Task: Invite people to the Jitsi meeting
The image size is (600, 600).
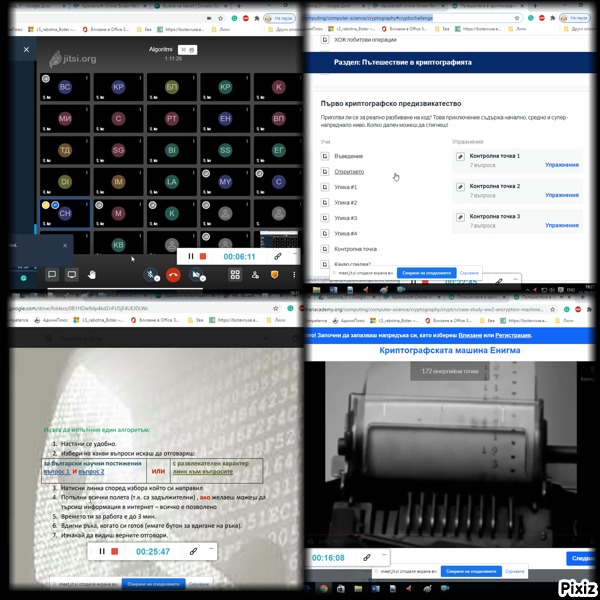Action: coord(255,274)
